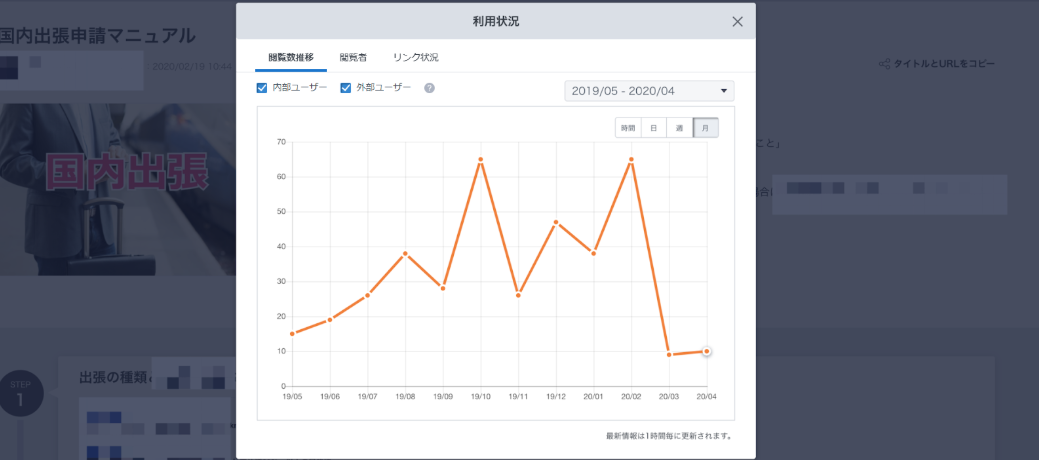Viewport: 1039px width, 460px height.
Task: Set chart granularity to 時間
Action: click(x=628, y=128)
